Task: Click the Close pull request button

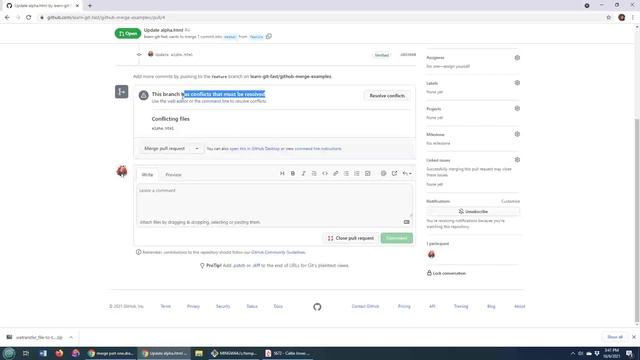Action: pyautogui.click(x=351, y=238)
